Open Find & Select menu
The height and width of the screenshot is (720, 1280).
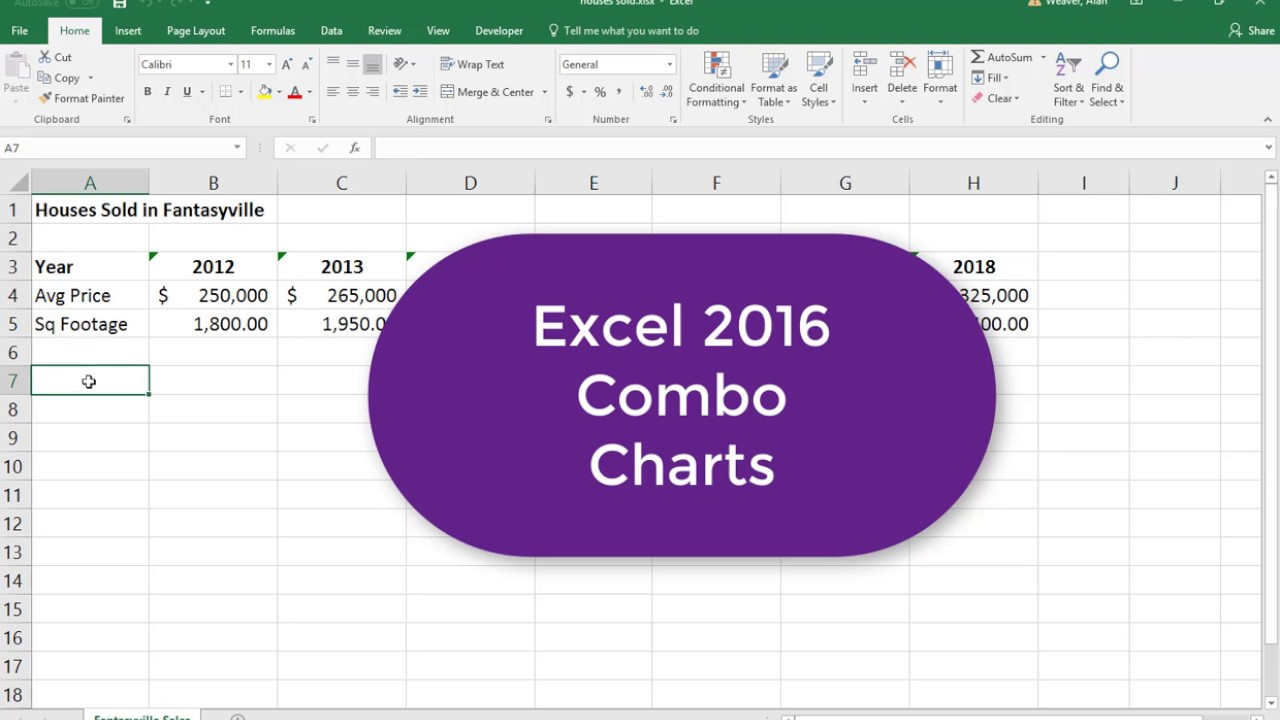pos(1107,80)
